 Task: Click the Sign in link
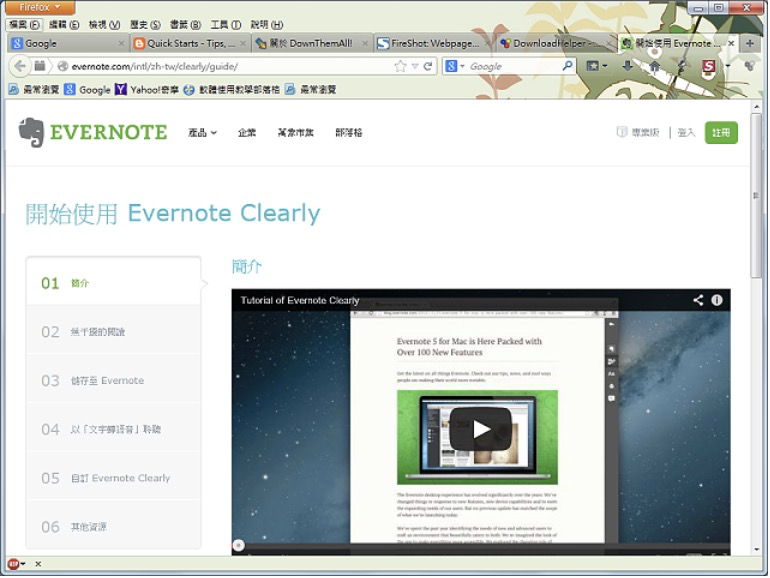(687, 133)
